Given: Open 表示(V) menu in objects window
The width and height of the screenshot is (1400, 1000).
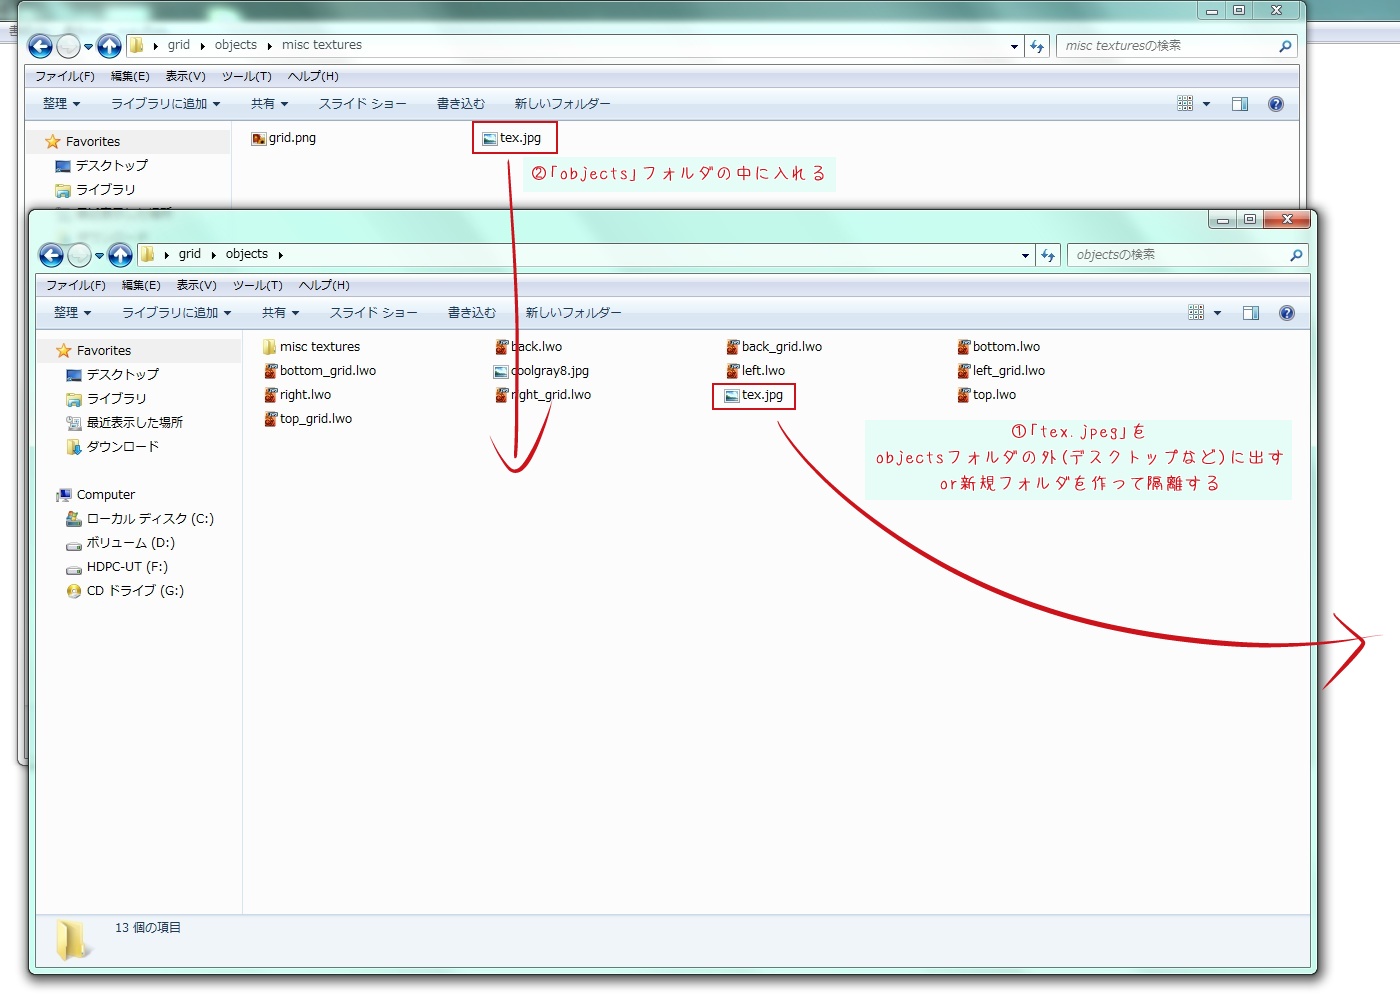Looking at the screenshot, I should click(197, 286).
